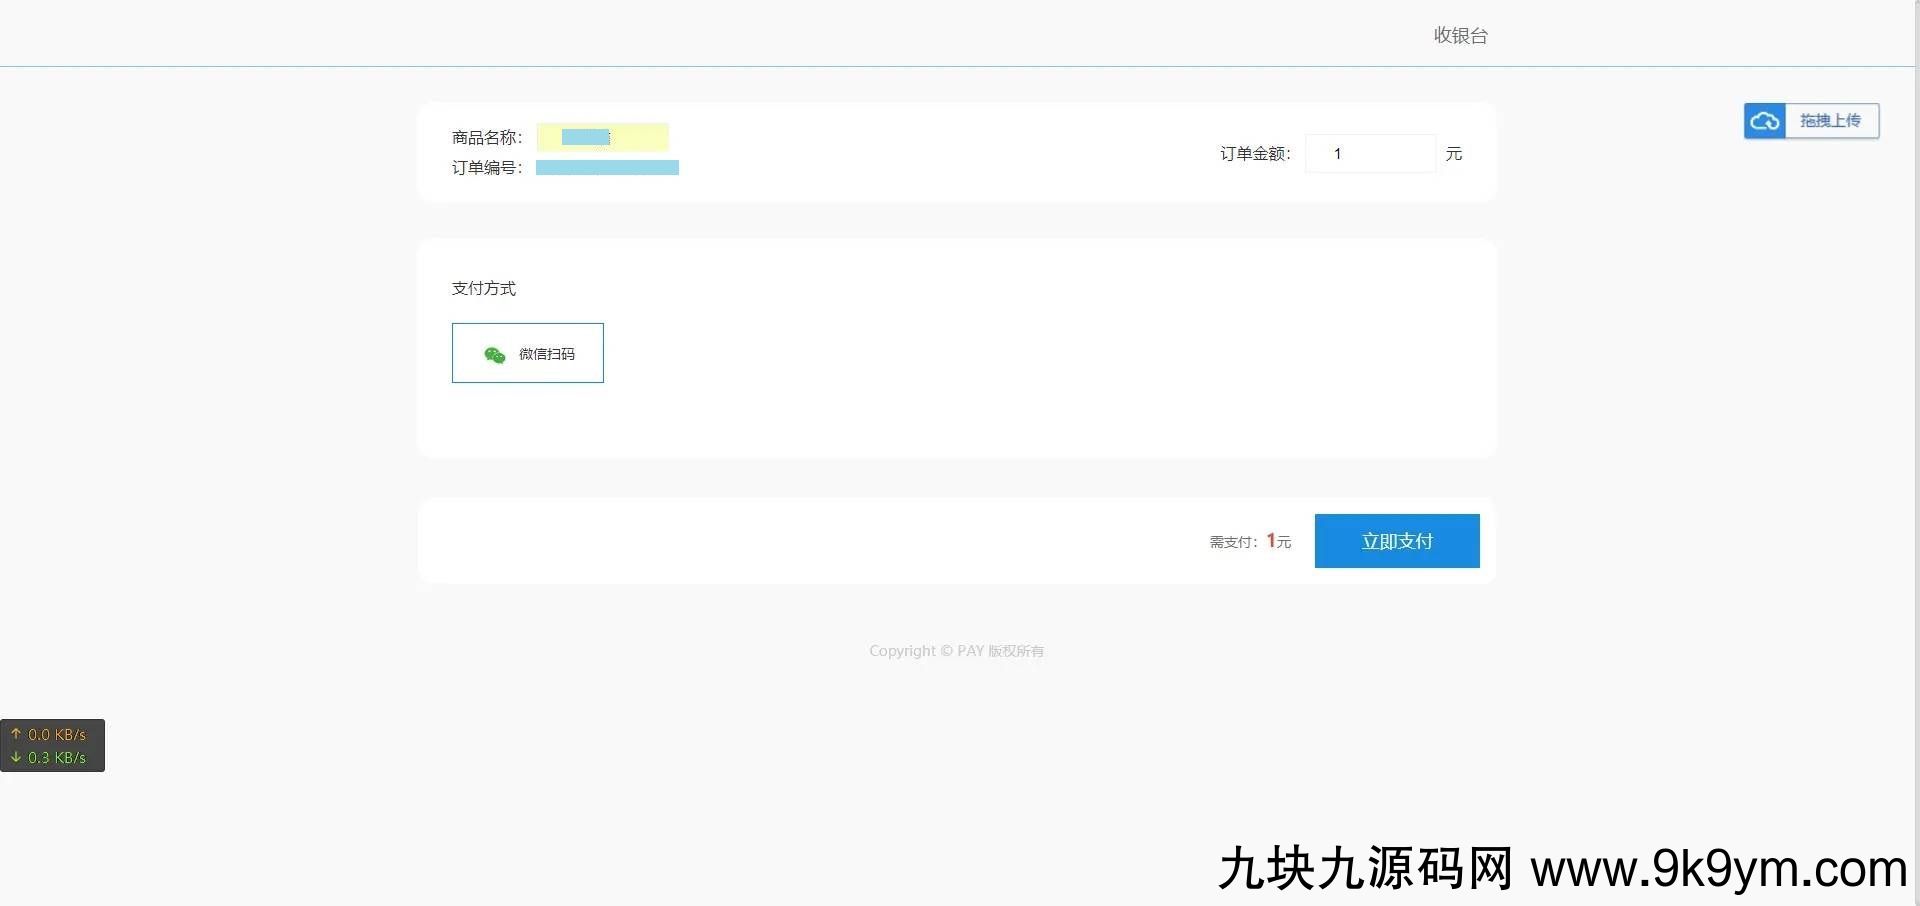Click the www.9k9ym.com watermark URL
This screenshot has width=1920, height=906.
[x=1718, y=868]
